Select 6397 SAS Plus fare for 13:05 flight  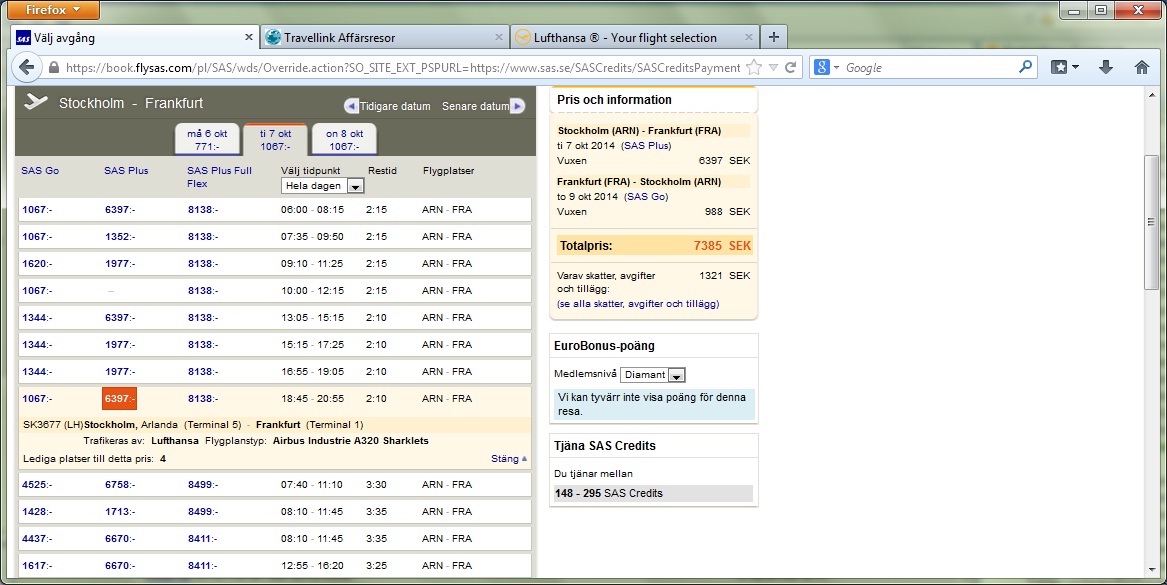click(120, 318)
